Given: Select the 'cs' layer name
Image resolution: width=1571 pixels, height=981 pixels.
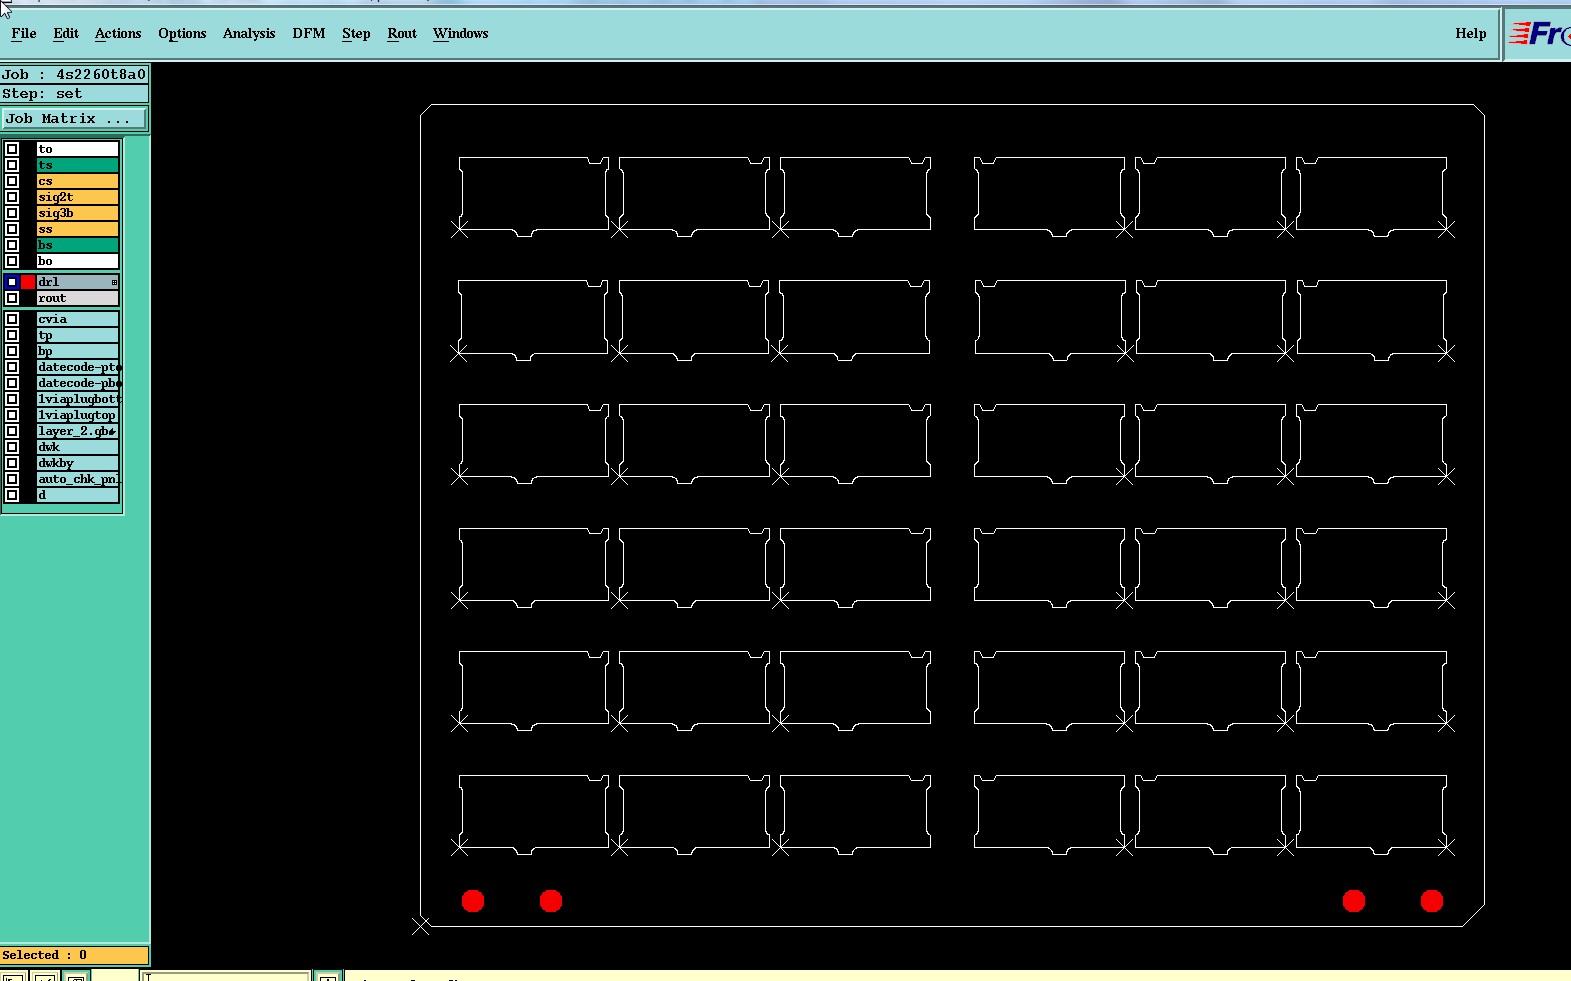Looking at the screenshot, I should pos(78,181).
